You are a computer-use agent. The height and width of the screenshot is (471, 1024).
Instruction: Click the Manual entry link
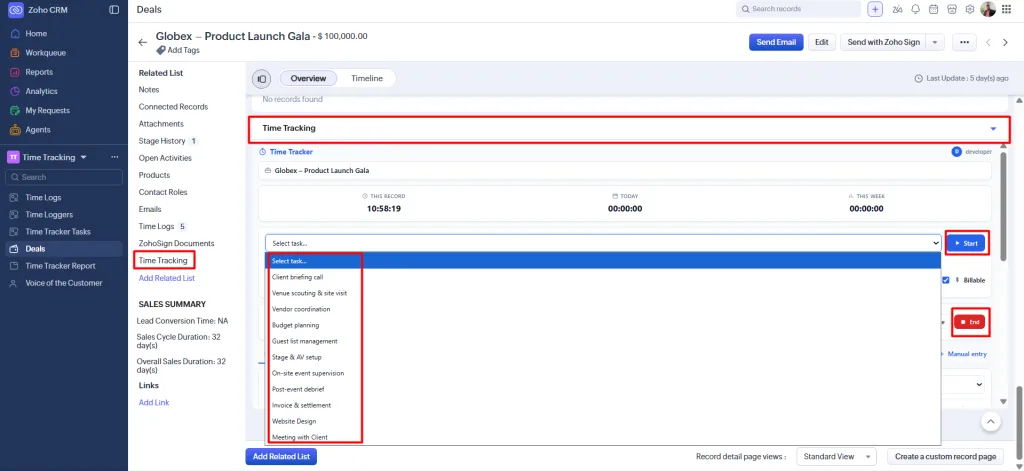pyautogui.click(x=965, y=354)
